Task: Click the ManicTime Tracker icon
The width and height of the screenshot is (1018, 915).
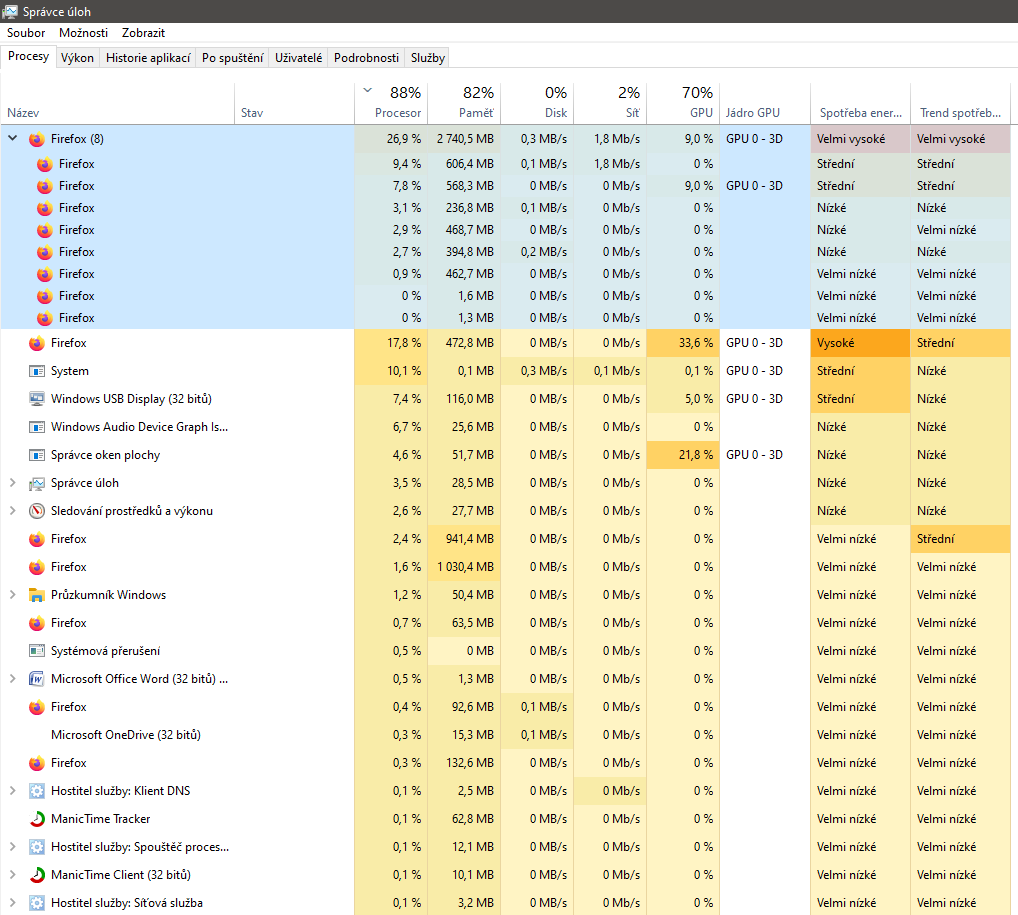Action: (x=37, y=819)
